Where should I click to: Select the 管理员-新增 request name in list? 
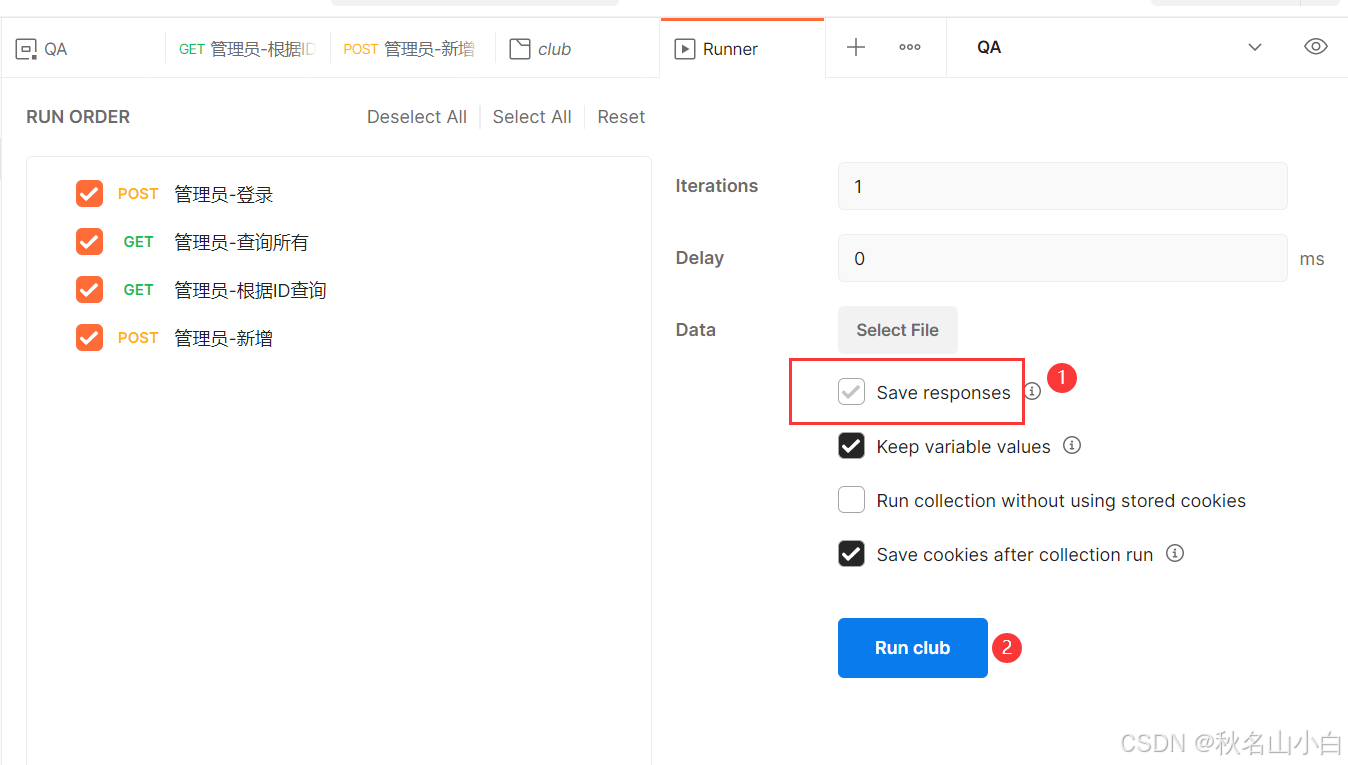[224, 338]
